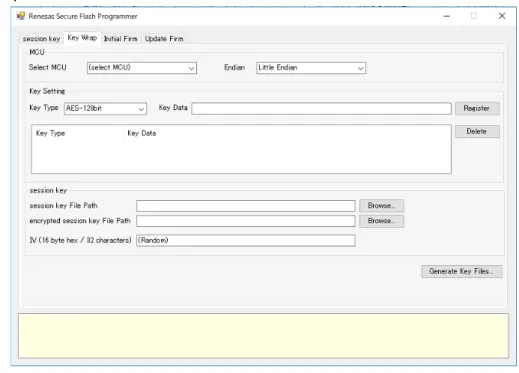Click Generate Key Files button
Image resolution: width=519 pixels, height=373 pixels.
tap(461, 271)
